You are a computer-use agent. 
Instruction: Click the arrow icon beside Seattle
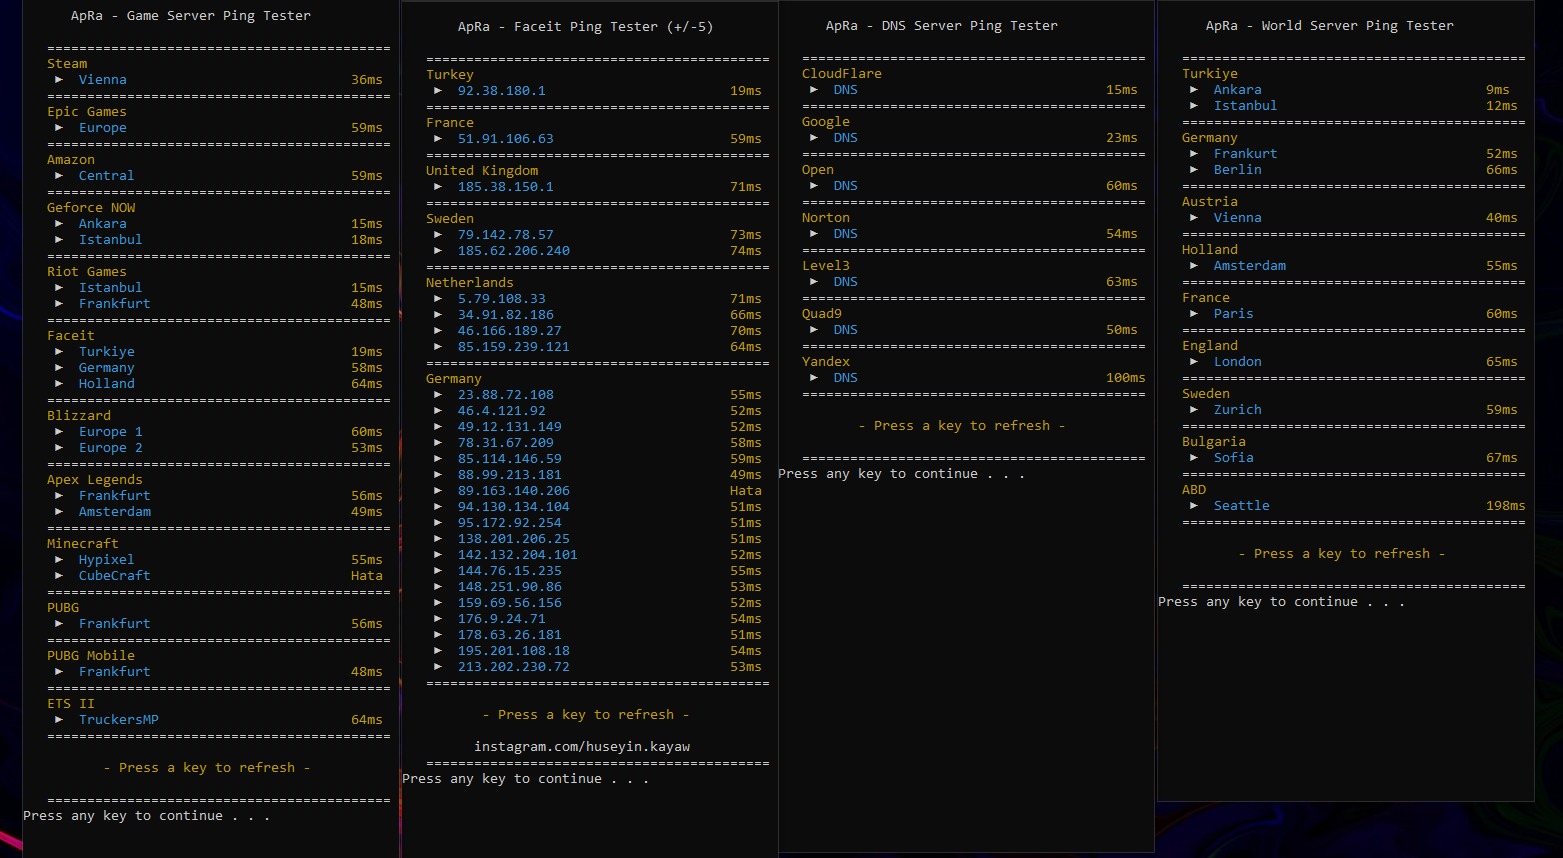click(x=1194, y=506)
